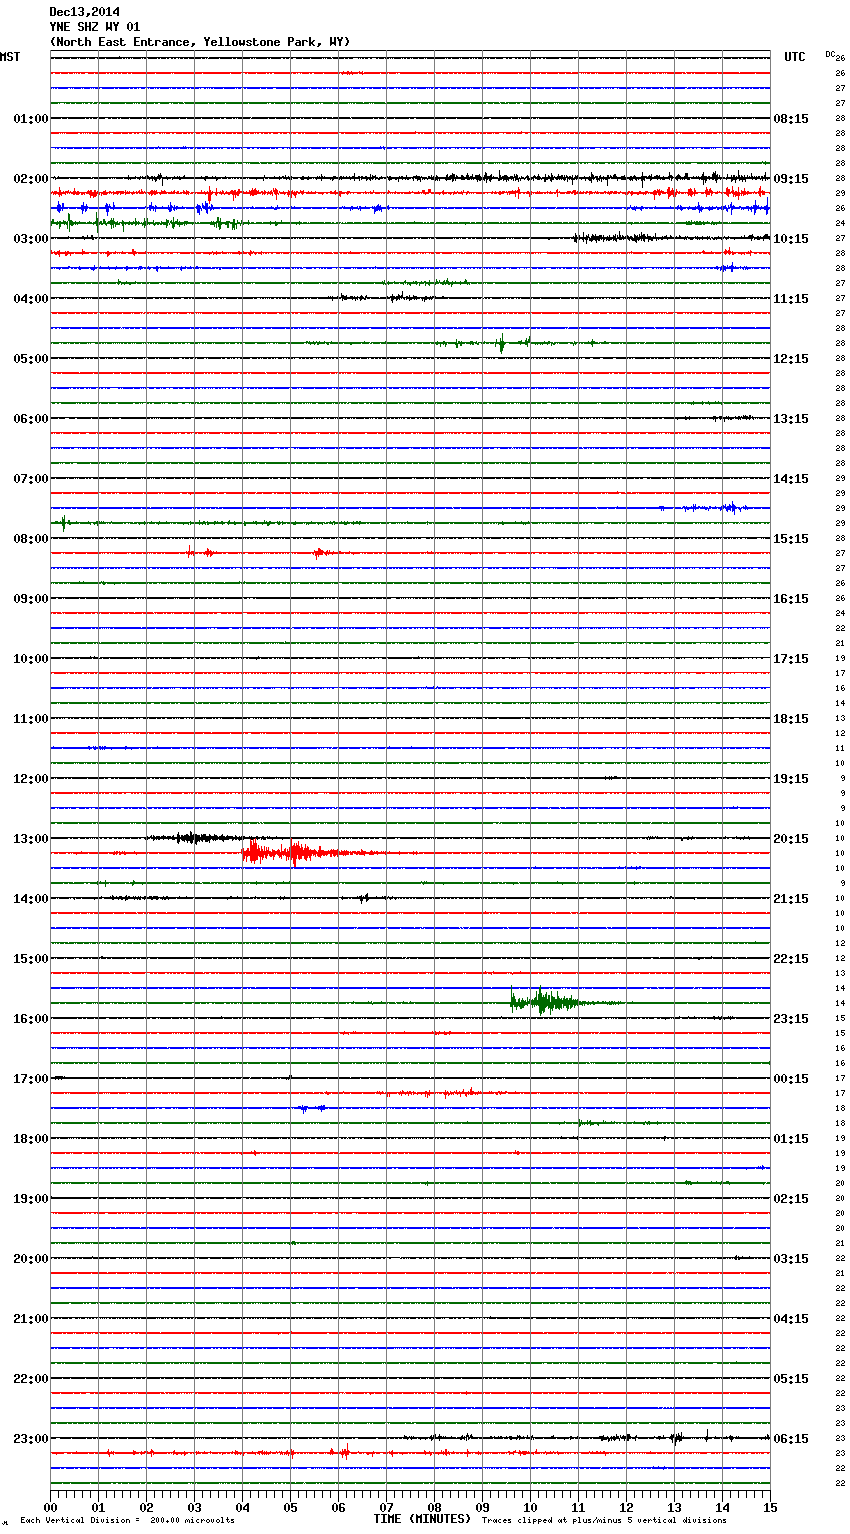Click the 00 minute tick label
The image size is (850, 1534).
pyautogui.click(x=50, y=1507)
